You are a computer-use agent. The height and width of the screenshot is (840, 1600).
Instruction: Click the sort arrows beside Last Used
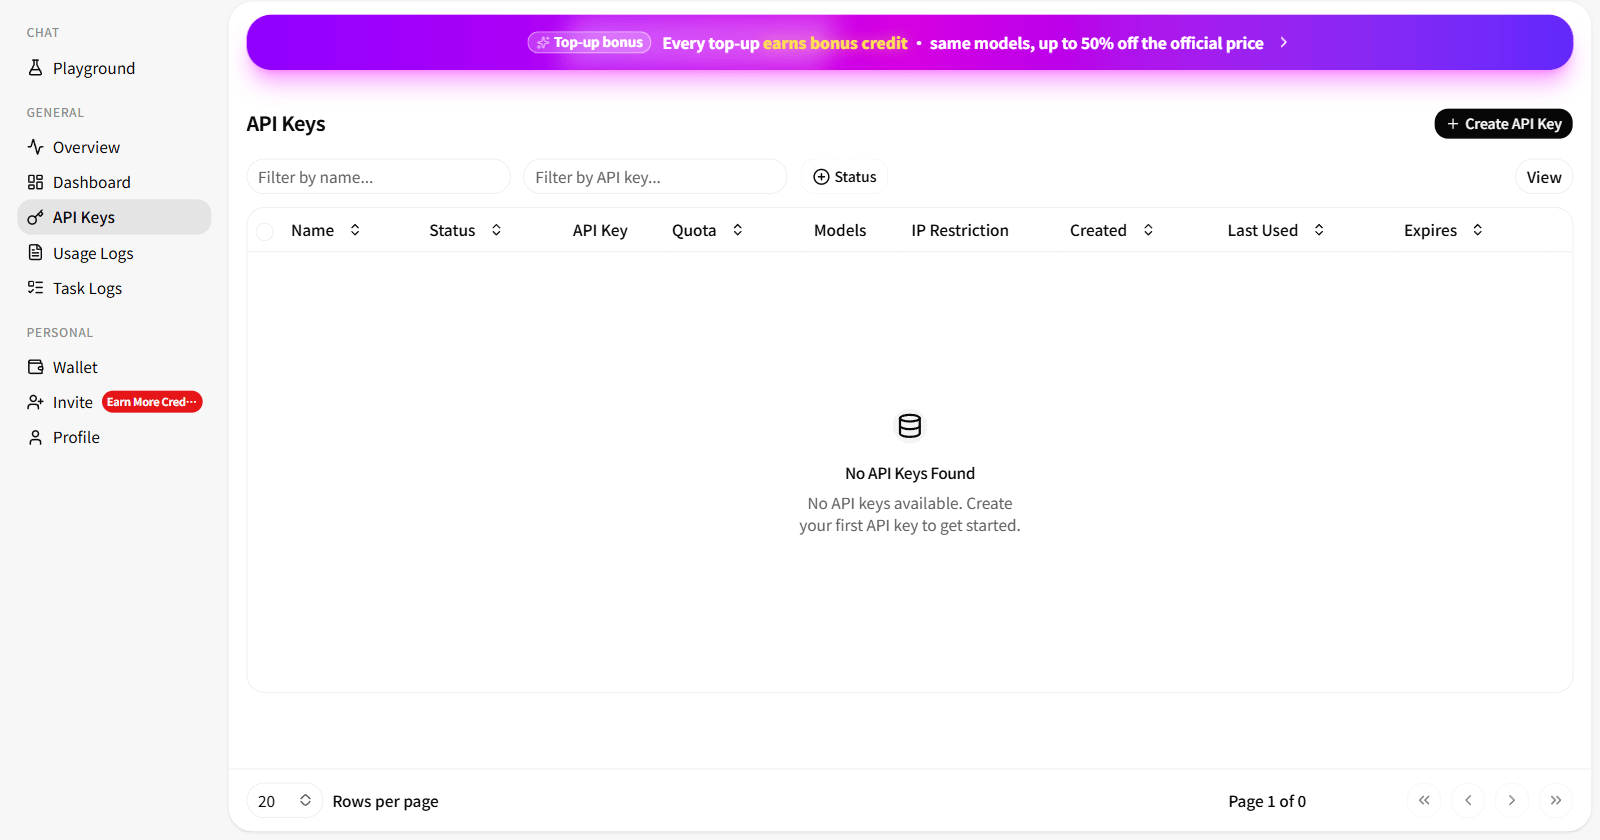1319,230
